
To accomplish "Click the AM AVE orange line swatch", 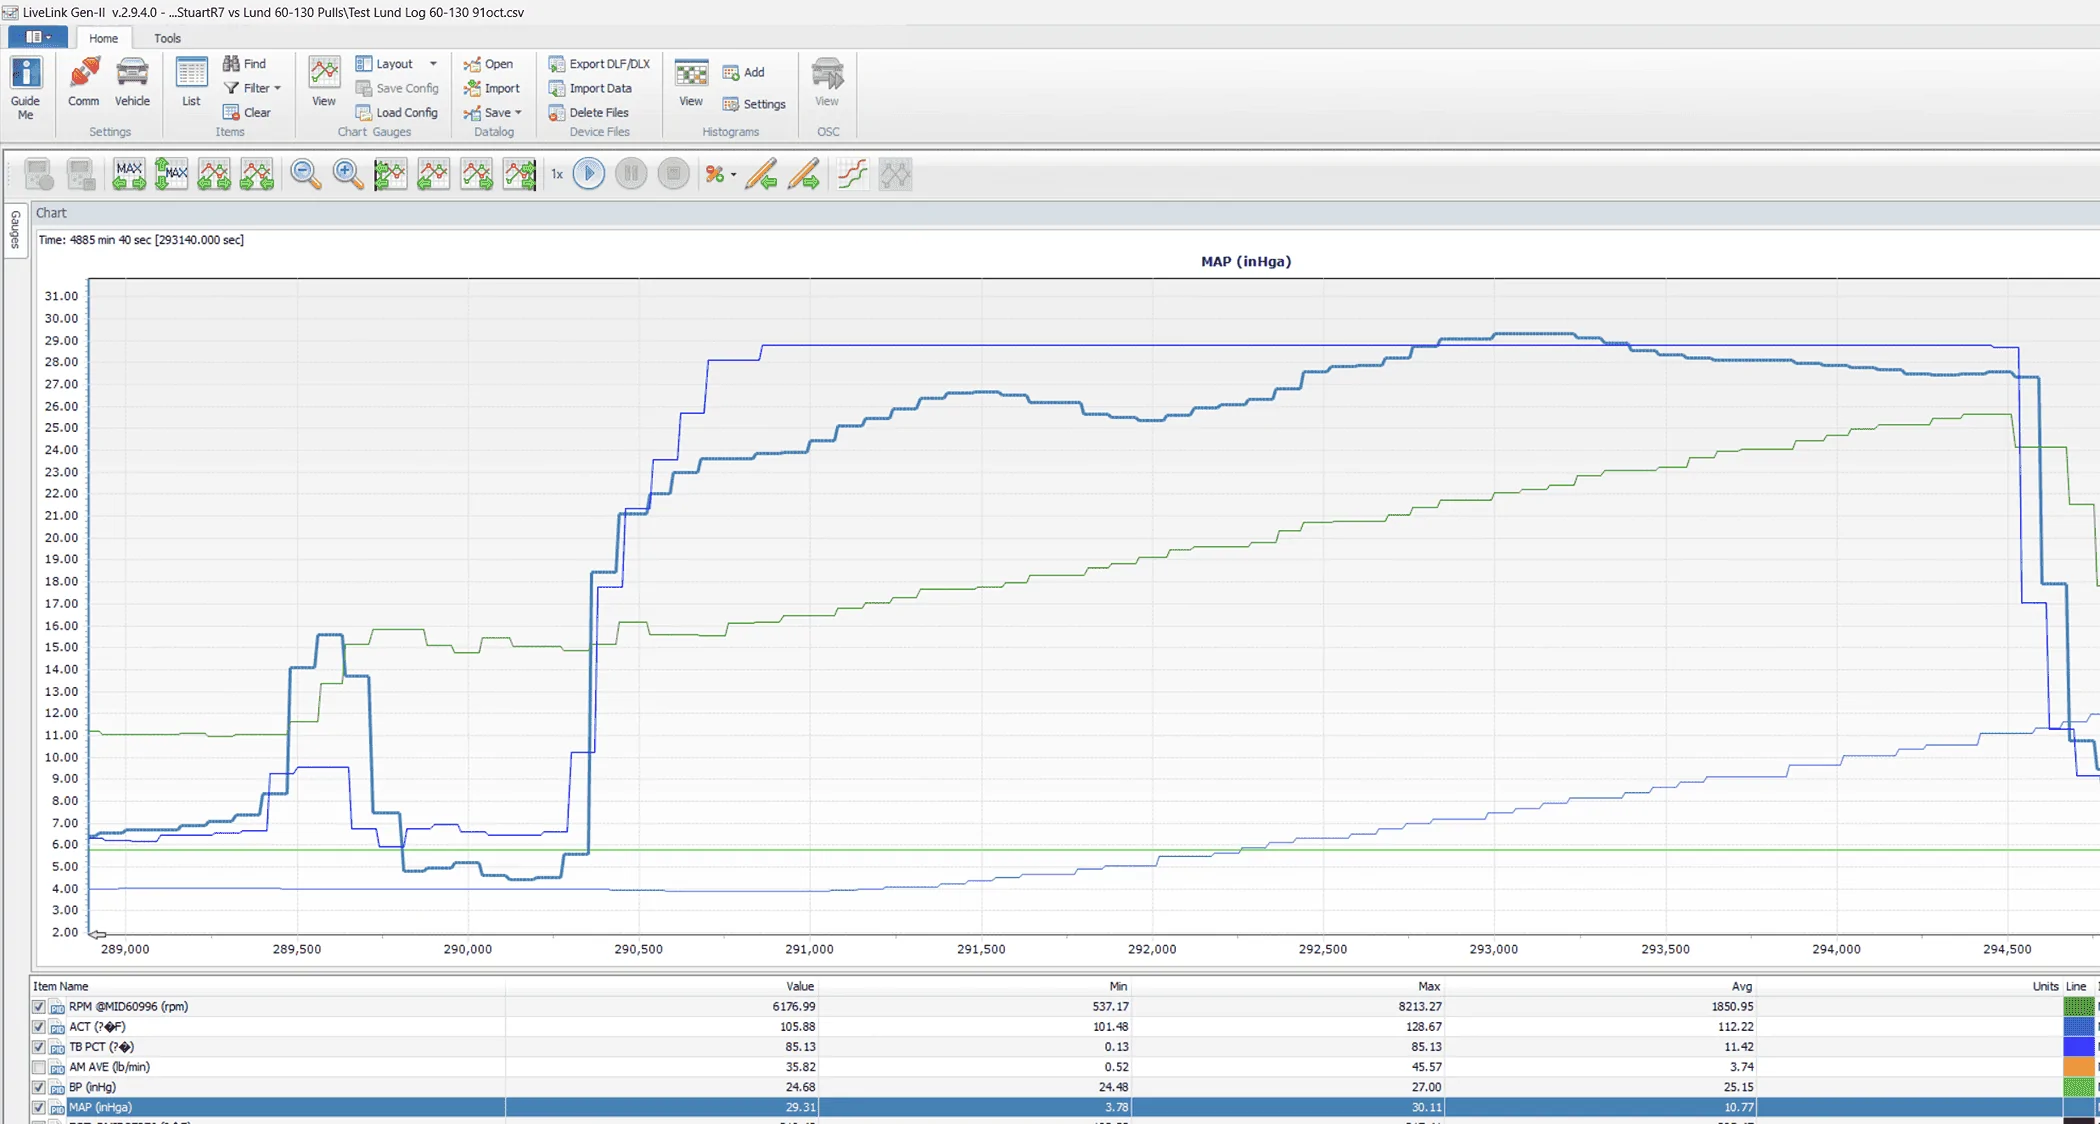I will click(x=2079, y=1067).
